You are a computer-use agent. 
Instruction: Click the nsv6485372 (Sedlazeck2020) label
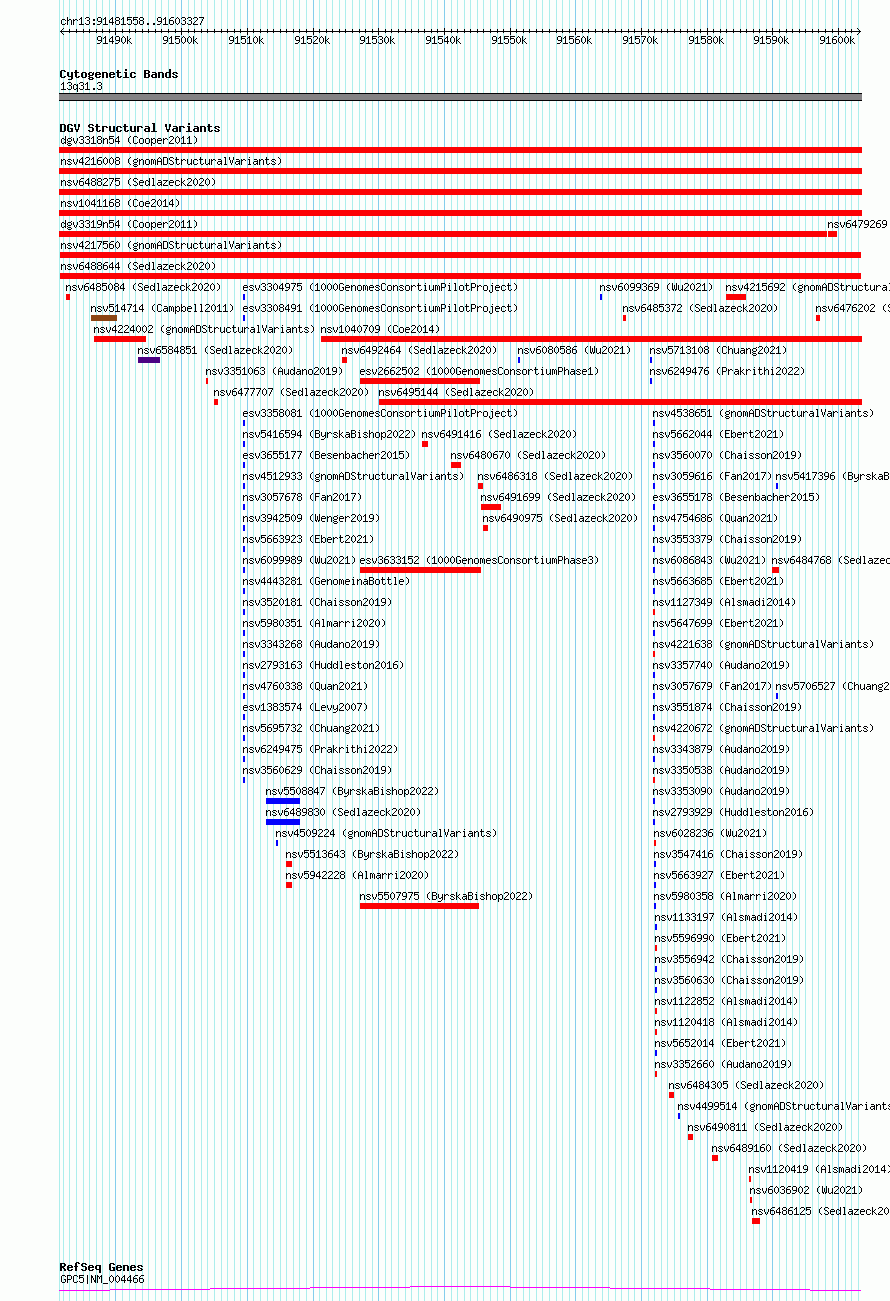pyautogui.click(x=700, y=308)
